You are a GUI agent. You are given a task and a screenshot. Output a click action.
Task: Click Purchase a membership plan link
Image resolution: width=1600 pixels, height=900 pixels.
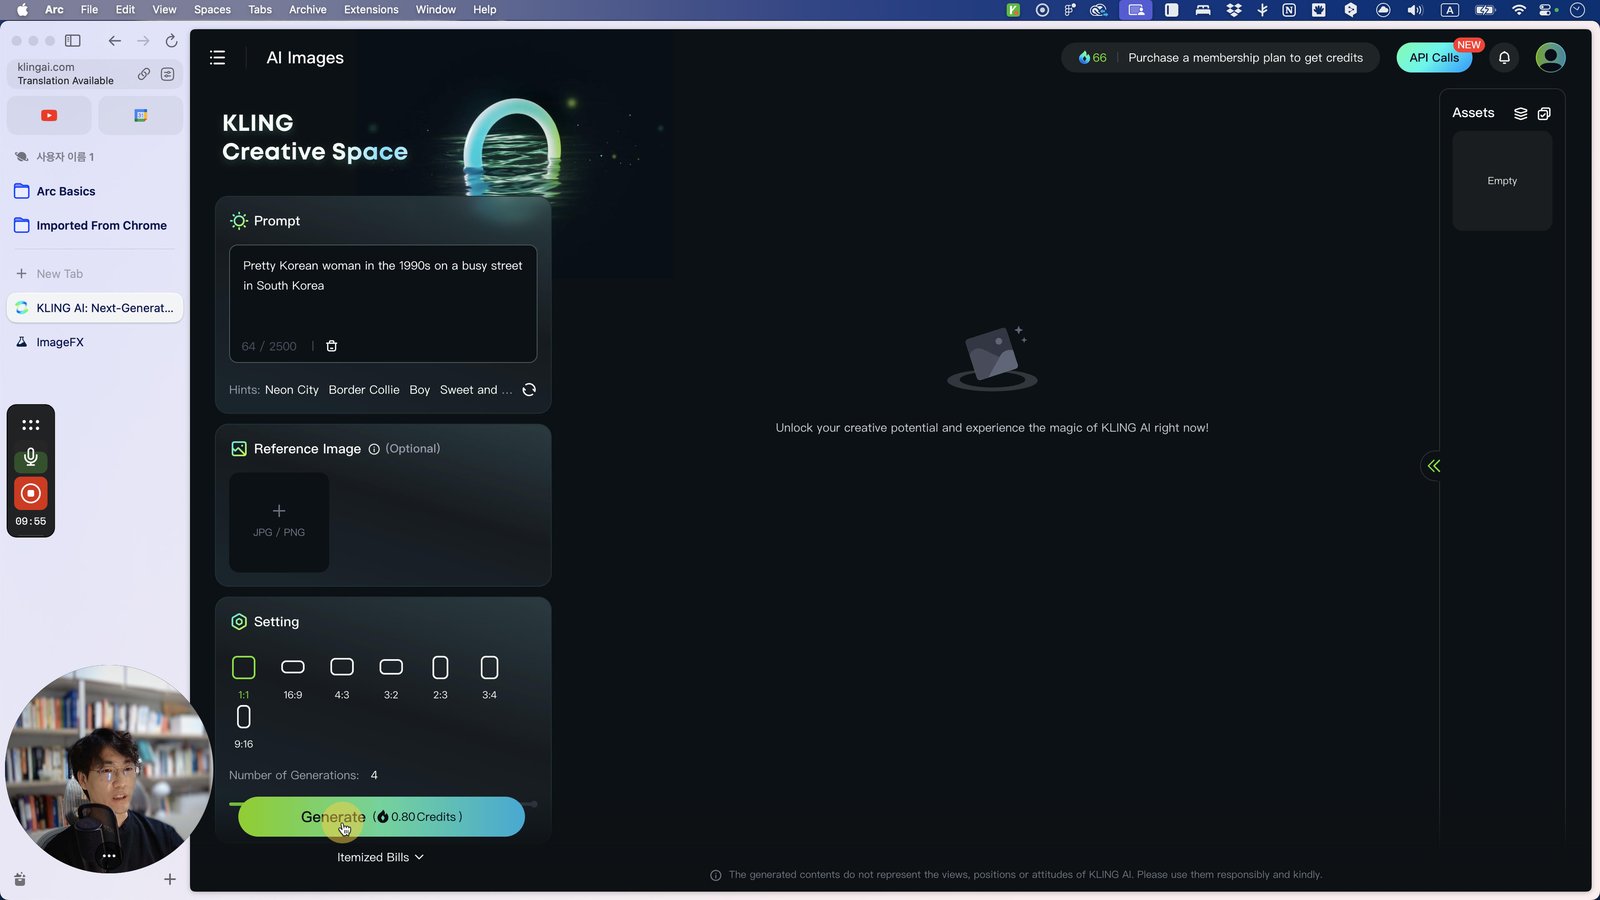tap(1245, 58)
